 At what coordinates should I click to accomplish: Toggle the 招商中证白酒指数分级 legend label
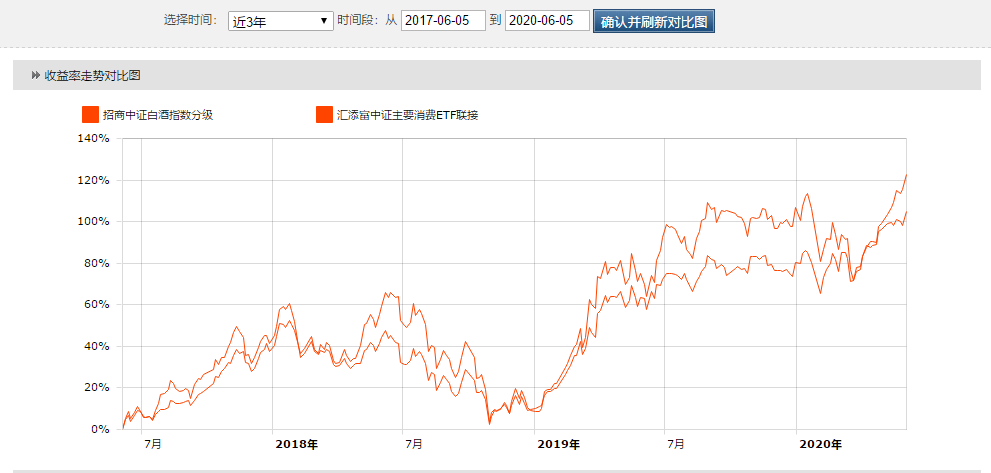coord(158,115)
